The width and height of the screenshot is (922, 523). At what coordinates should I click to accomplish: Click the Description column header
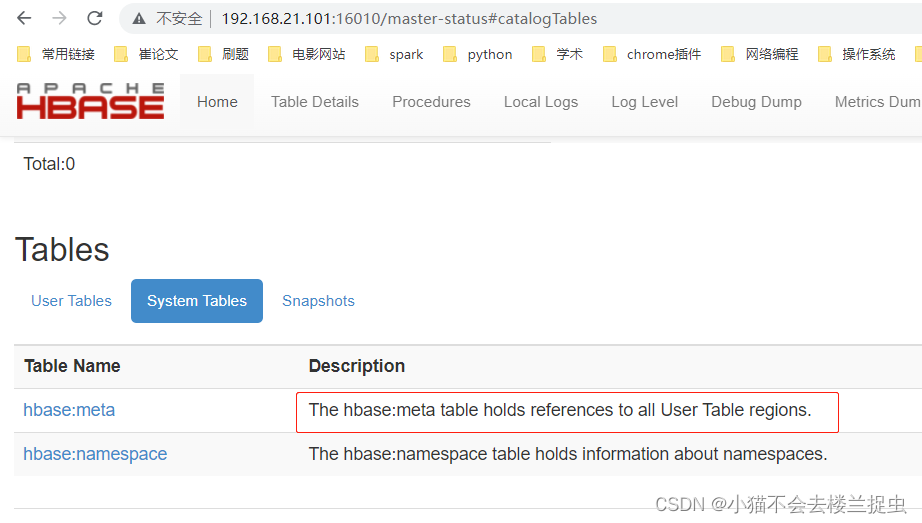pos(357,366)
